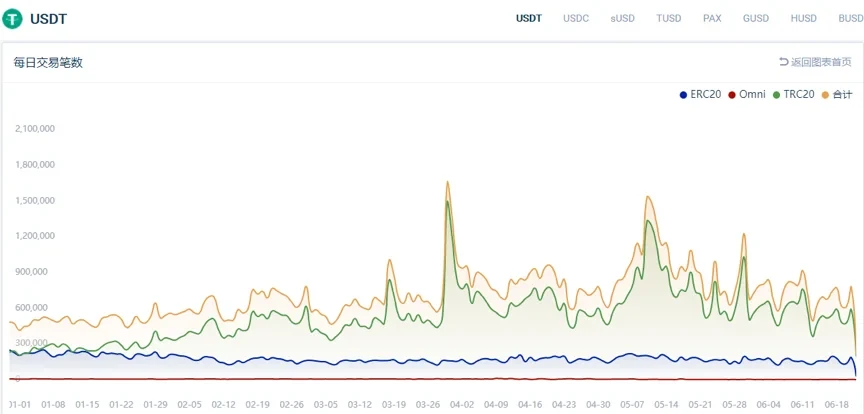This screenshot has width=864, height=414.
Task: Toggle the 合计 total series in the legend
Action: 842,94
